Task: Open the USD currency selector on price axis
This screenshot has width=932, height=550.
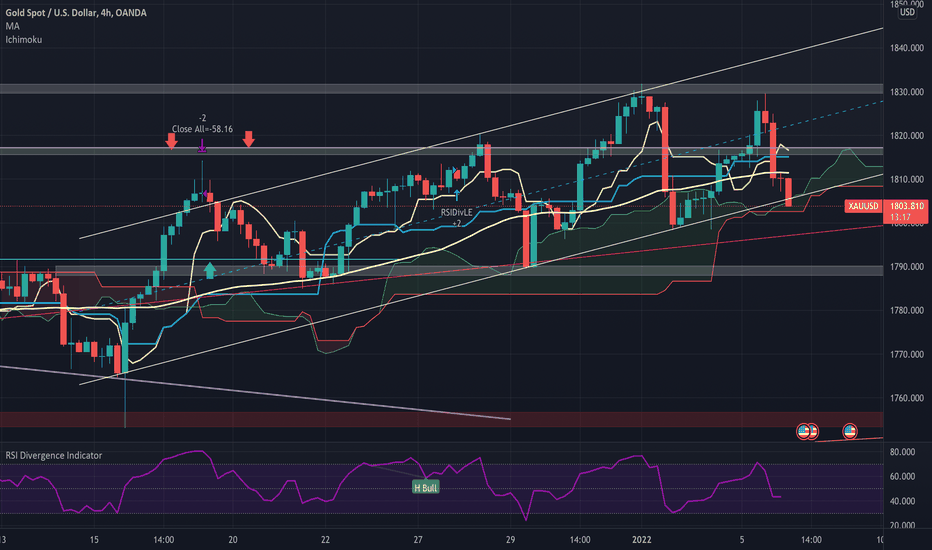Action: click(x=907, y=12)
